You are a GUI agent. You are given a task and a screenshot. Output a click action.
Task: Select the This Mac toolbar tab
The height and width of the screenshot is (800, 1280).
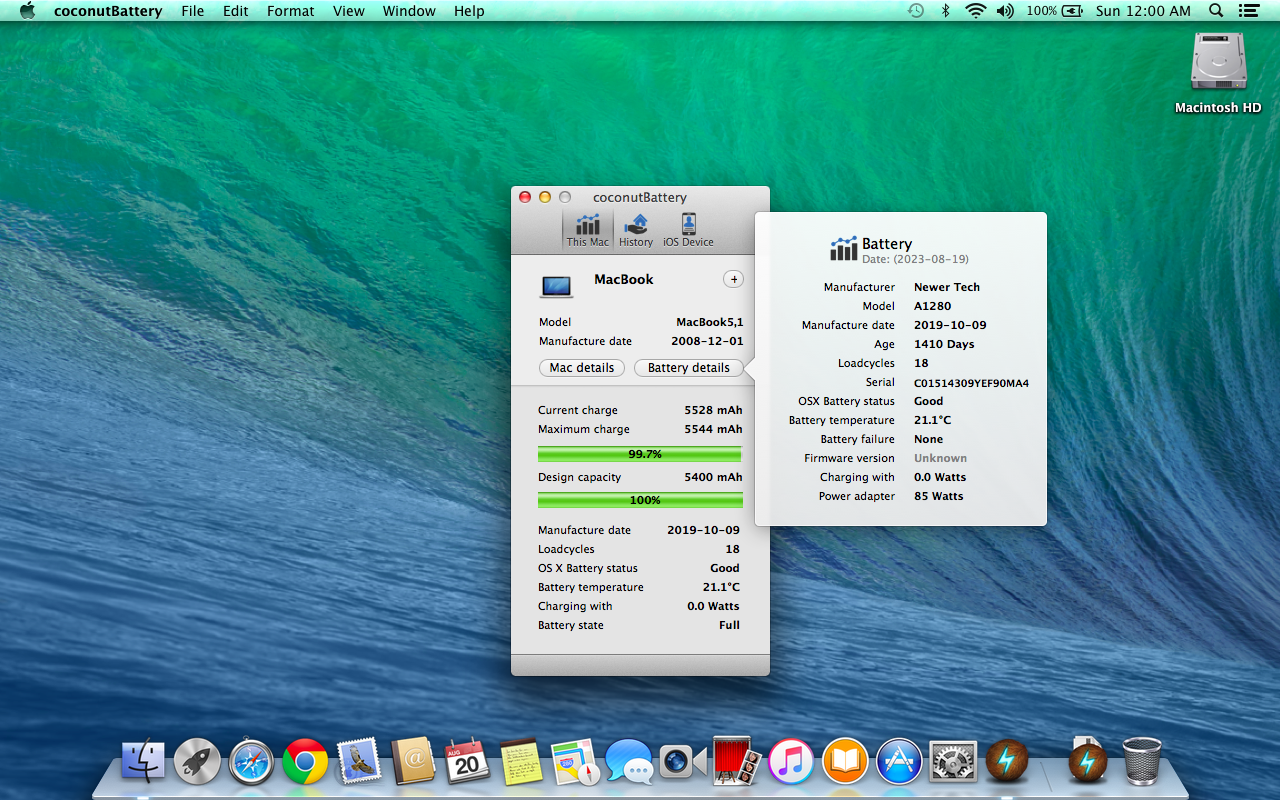coord(587,230)
